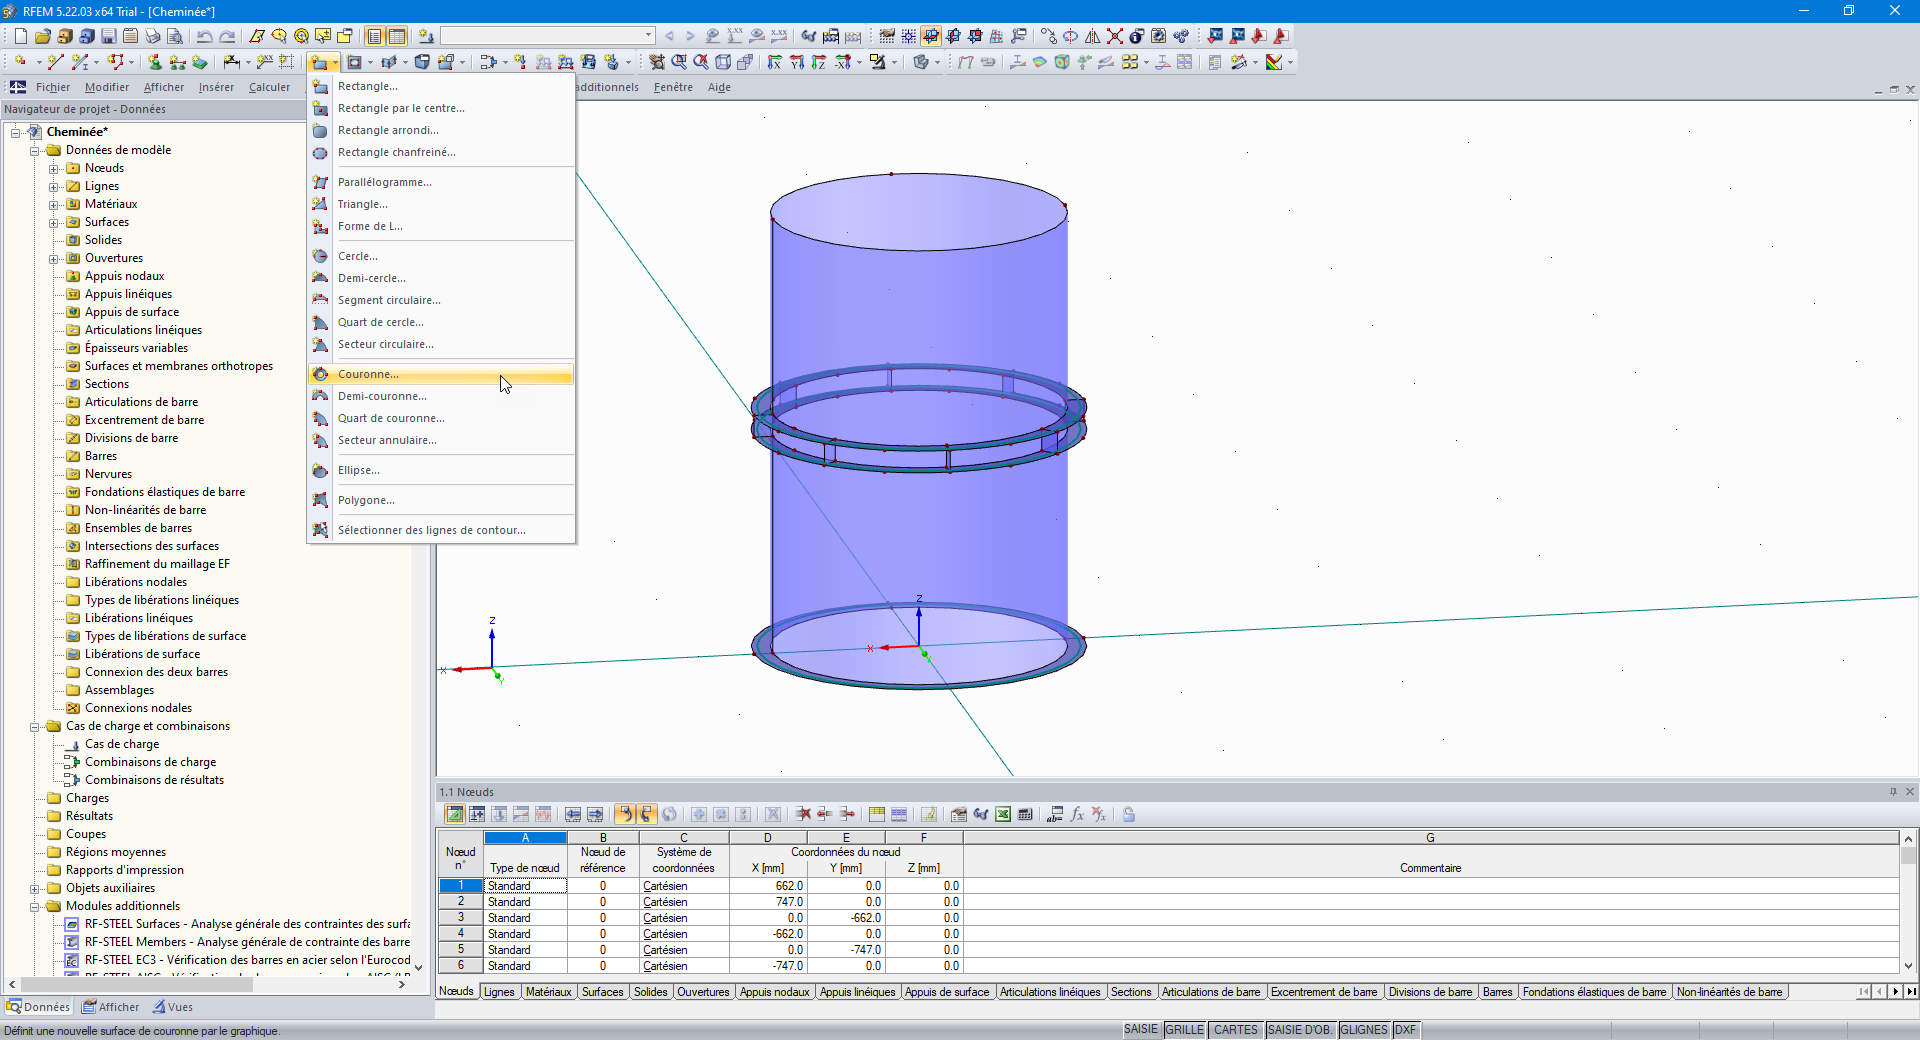Toggle GRILLE grid display in status bar
1920x1040 pixels.
(1185, 1030)
